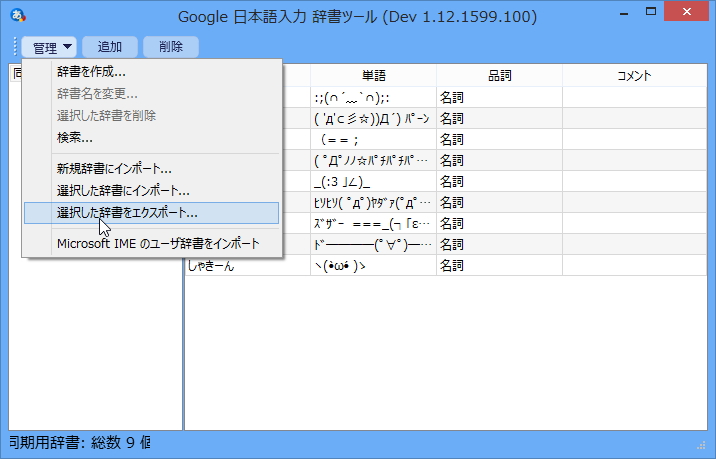The image size is (716, 459).
Task: Click the 追加 button
Action: pos(110,47)
